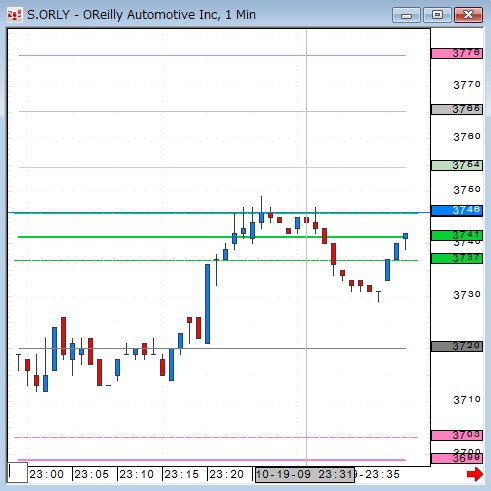Click the 23:35 time axis label
Screen dimensions: 491x491
(x=382, y=474)
